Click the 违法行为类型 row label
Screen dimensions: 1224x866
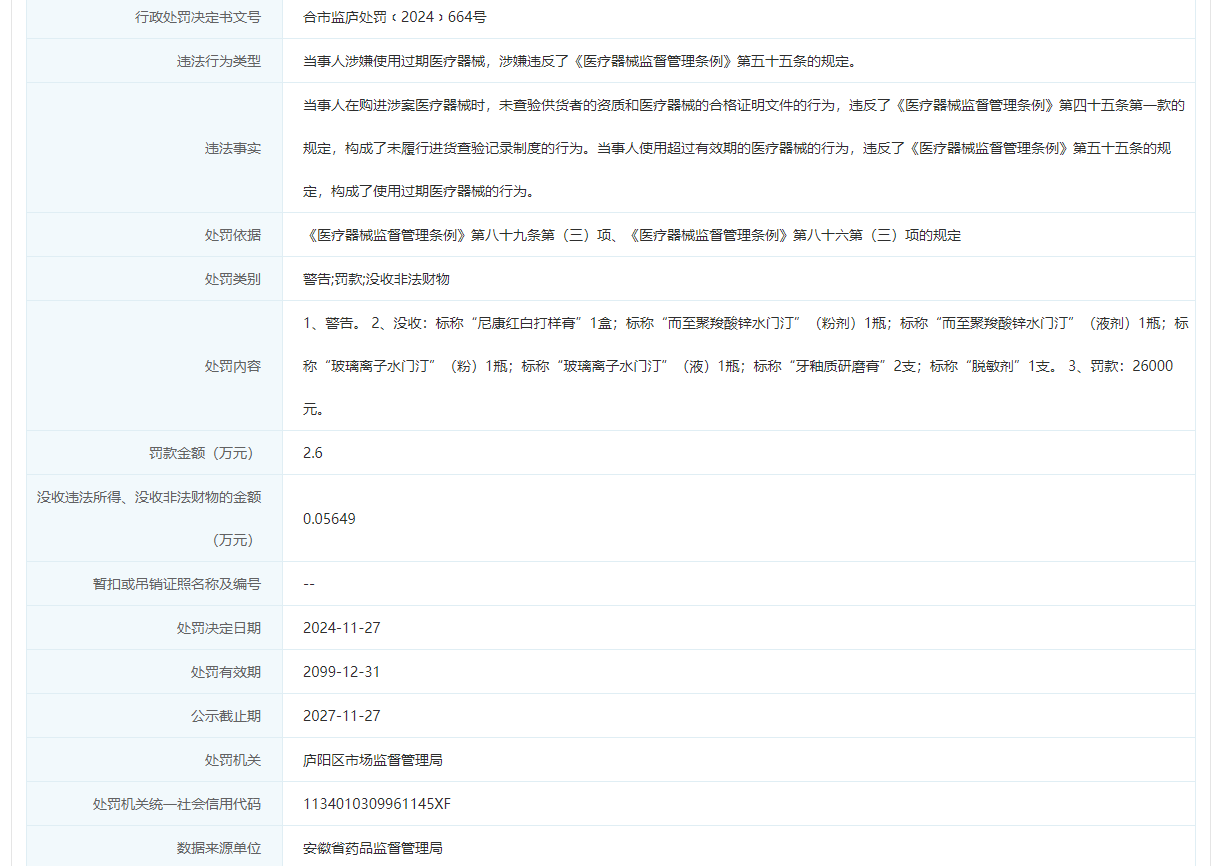coord(219,61)
